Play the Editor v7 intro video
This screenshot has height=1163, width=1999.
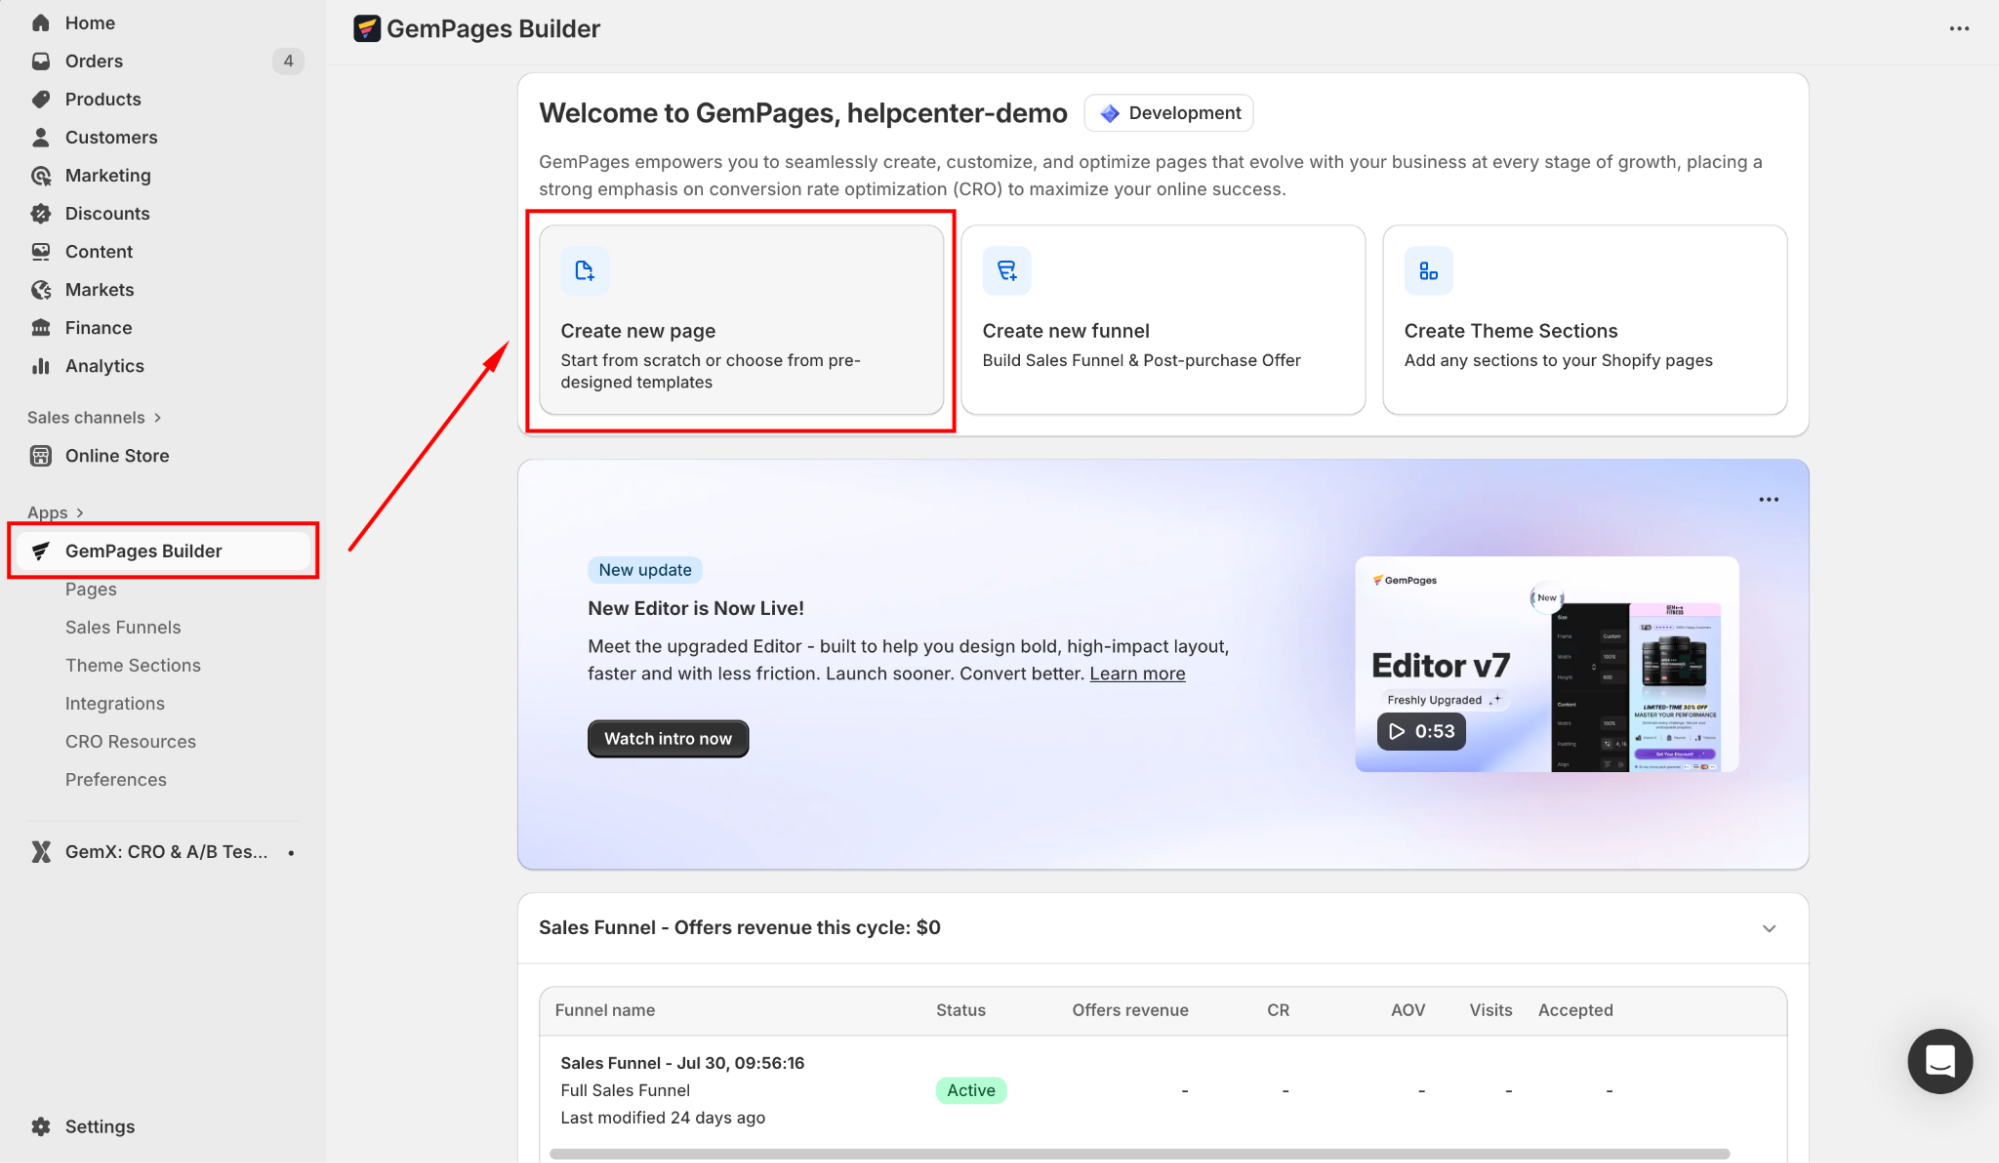pos(1420,731)
